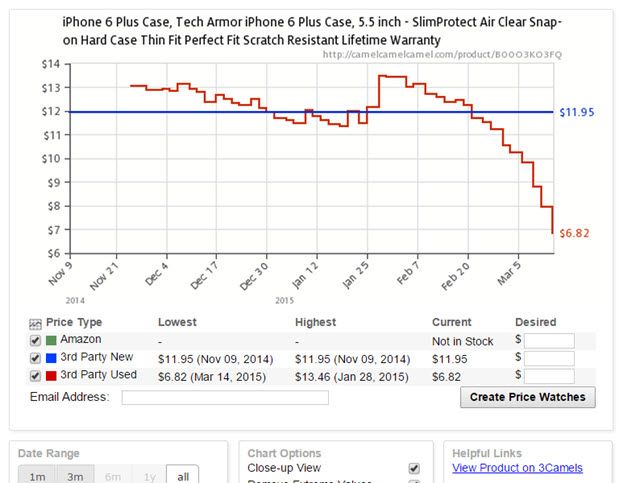
Task: Open the View Product on 3Camels link
Action: pos(517,468)
